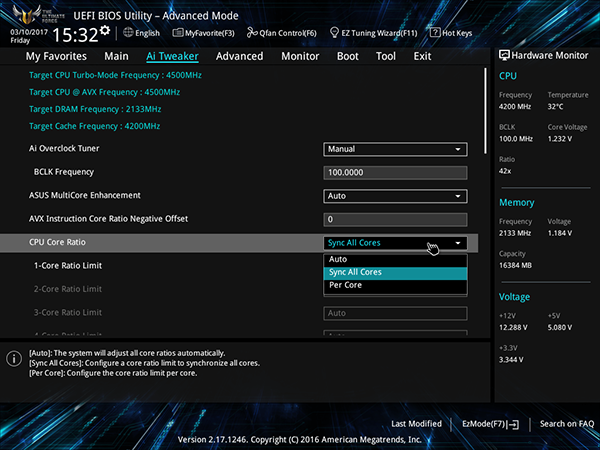The height and width of the screenshot is (450, 600).
Task: Click Target CPU @ AVX Frequency text
Action: [104, 92]
